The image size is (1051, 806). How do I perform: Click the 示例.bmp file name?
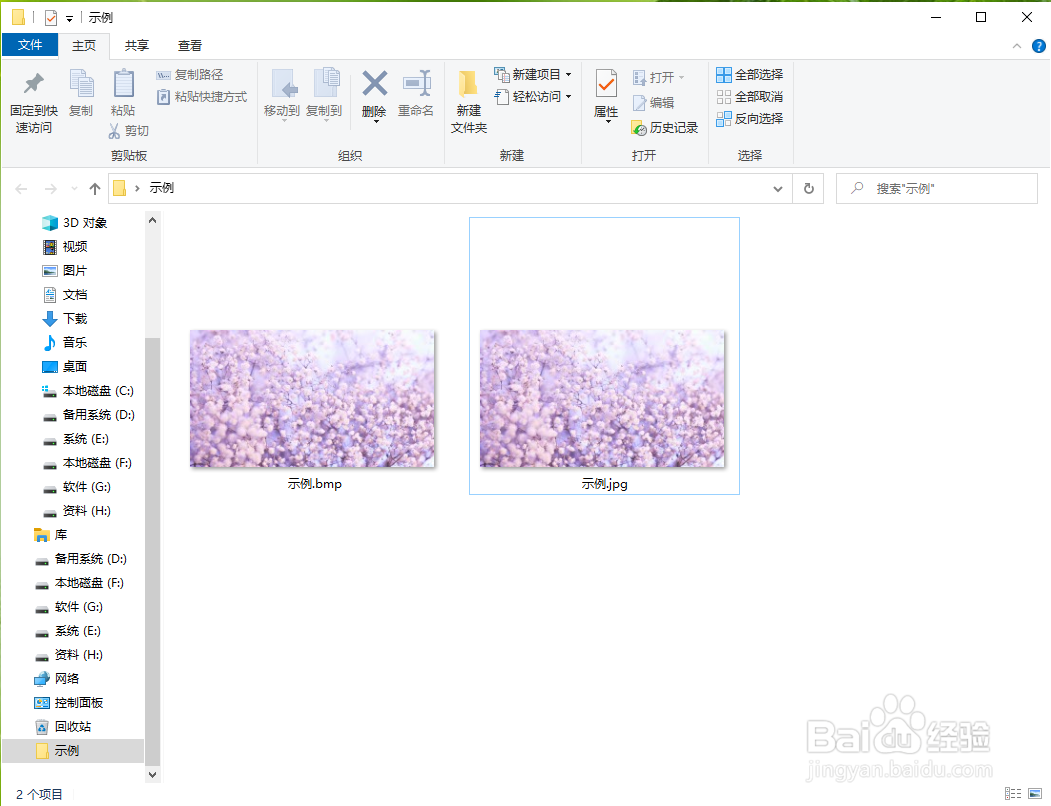pyautogui.click(x=315, y=484)
